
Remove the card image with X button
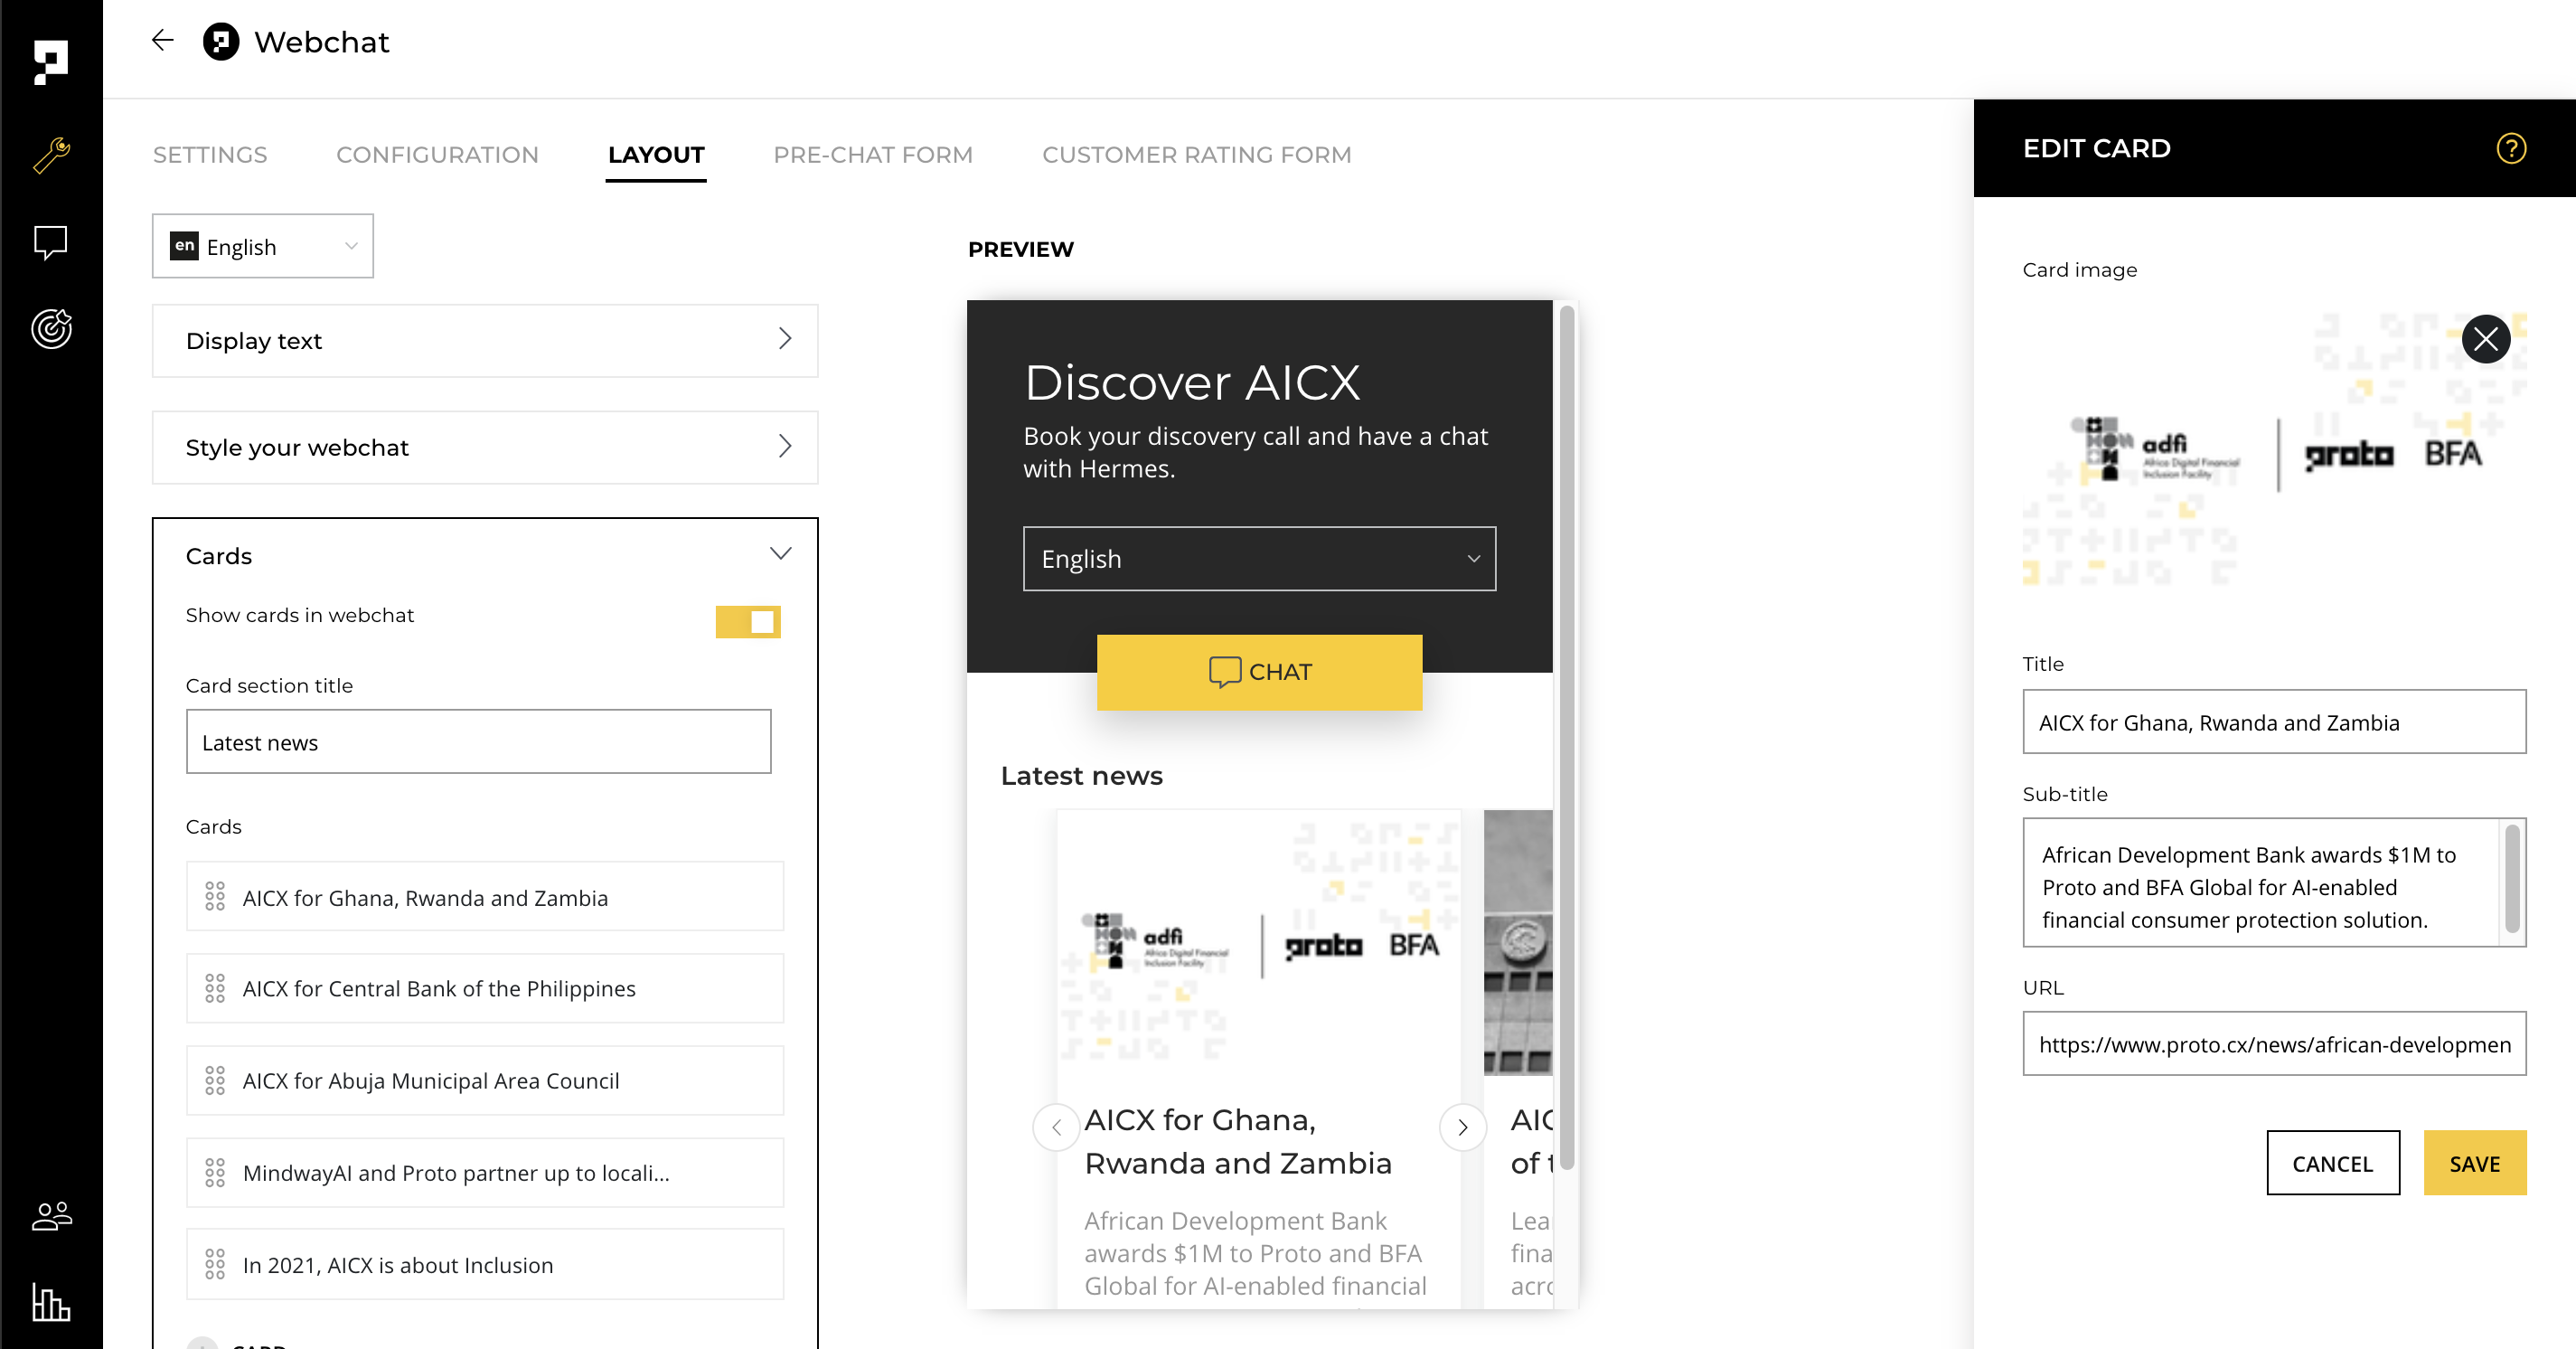(2485, 339)
